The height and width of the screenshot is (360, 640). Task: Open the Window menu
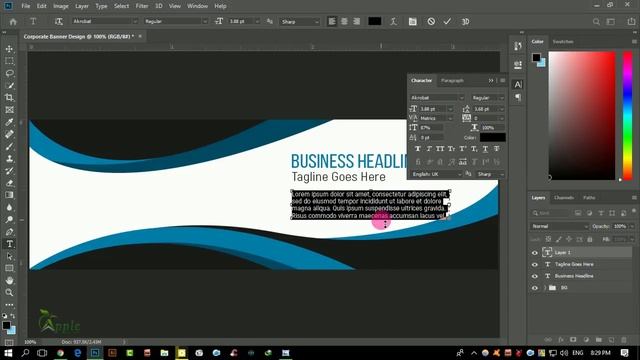click(197, 6)
